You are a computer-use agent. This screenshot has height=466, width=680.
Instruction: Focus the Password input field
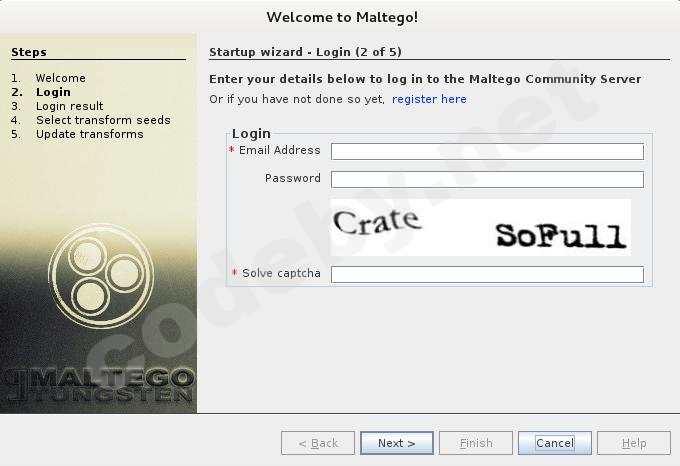(x=487, y=179)
